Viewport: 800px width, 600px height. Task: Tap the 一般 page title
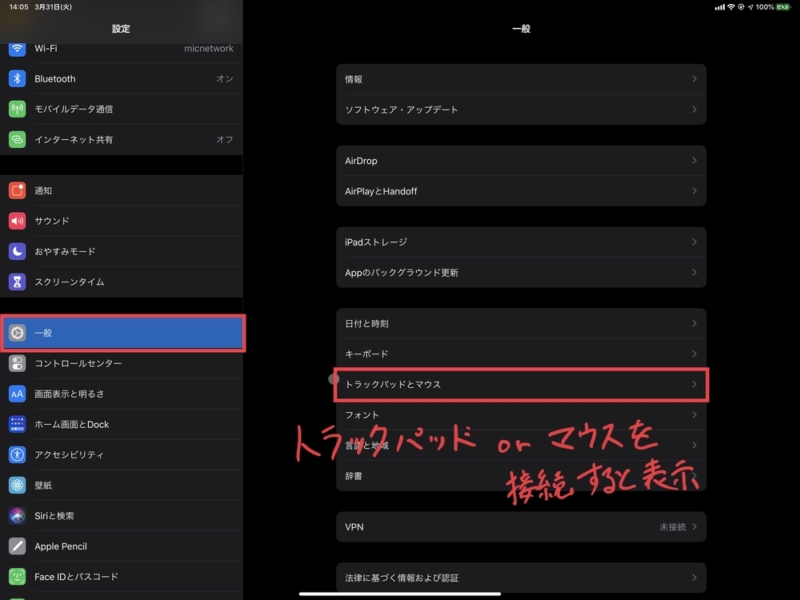pos(521,29)
